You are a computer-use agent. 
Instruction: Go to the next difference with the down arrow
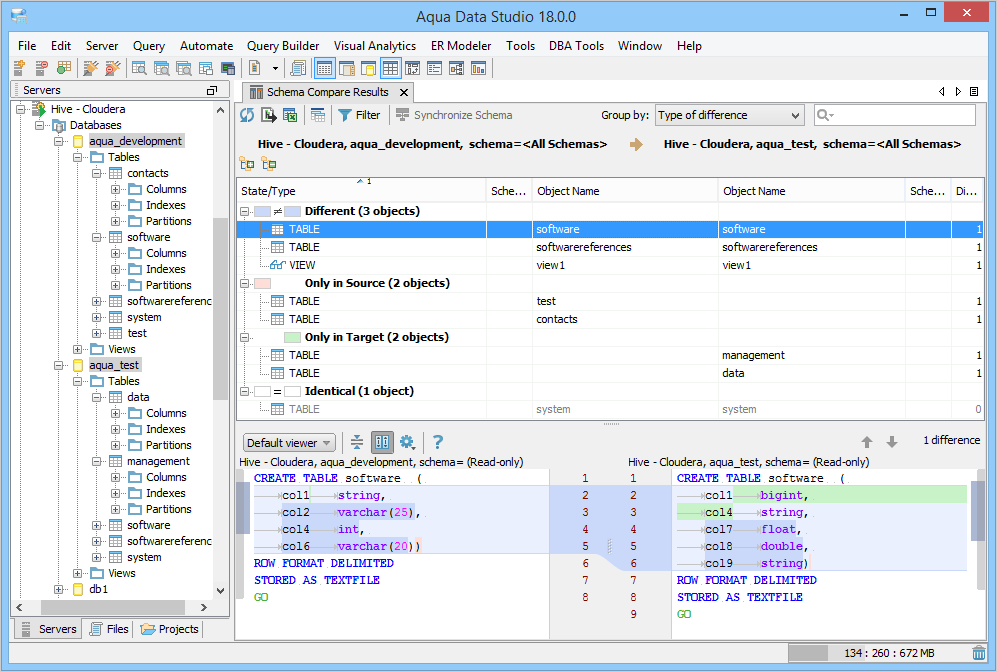pos(891,442)
